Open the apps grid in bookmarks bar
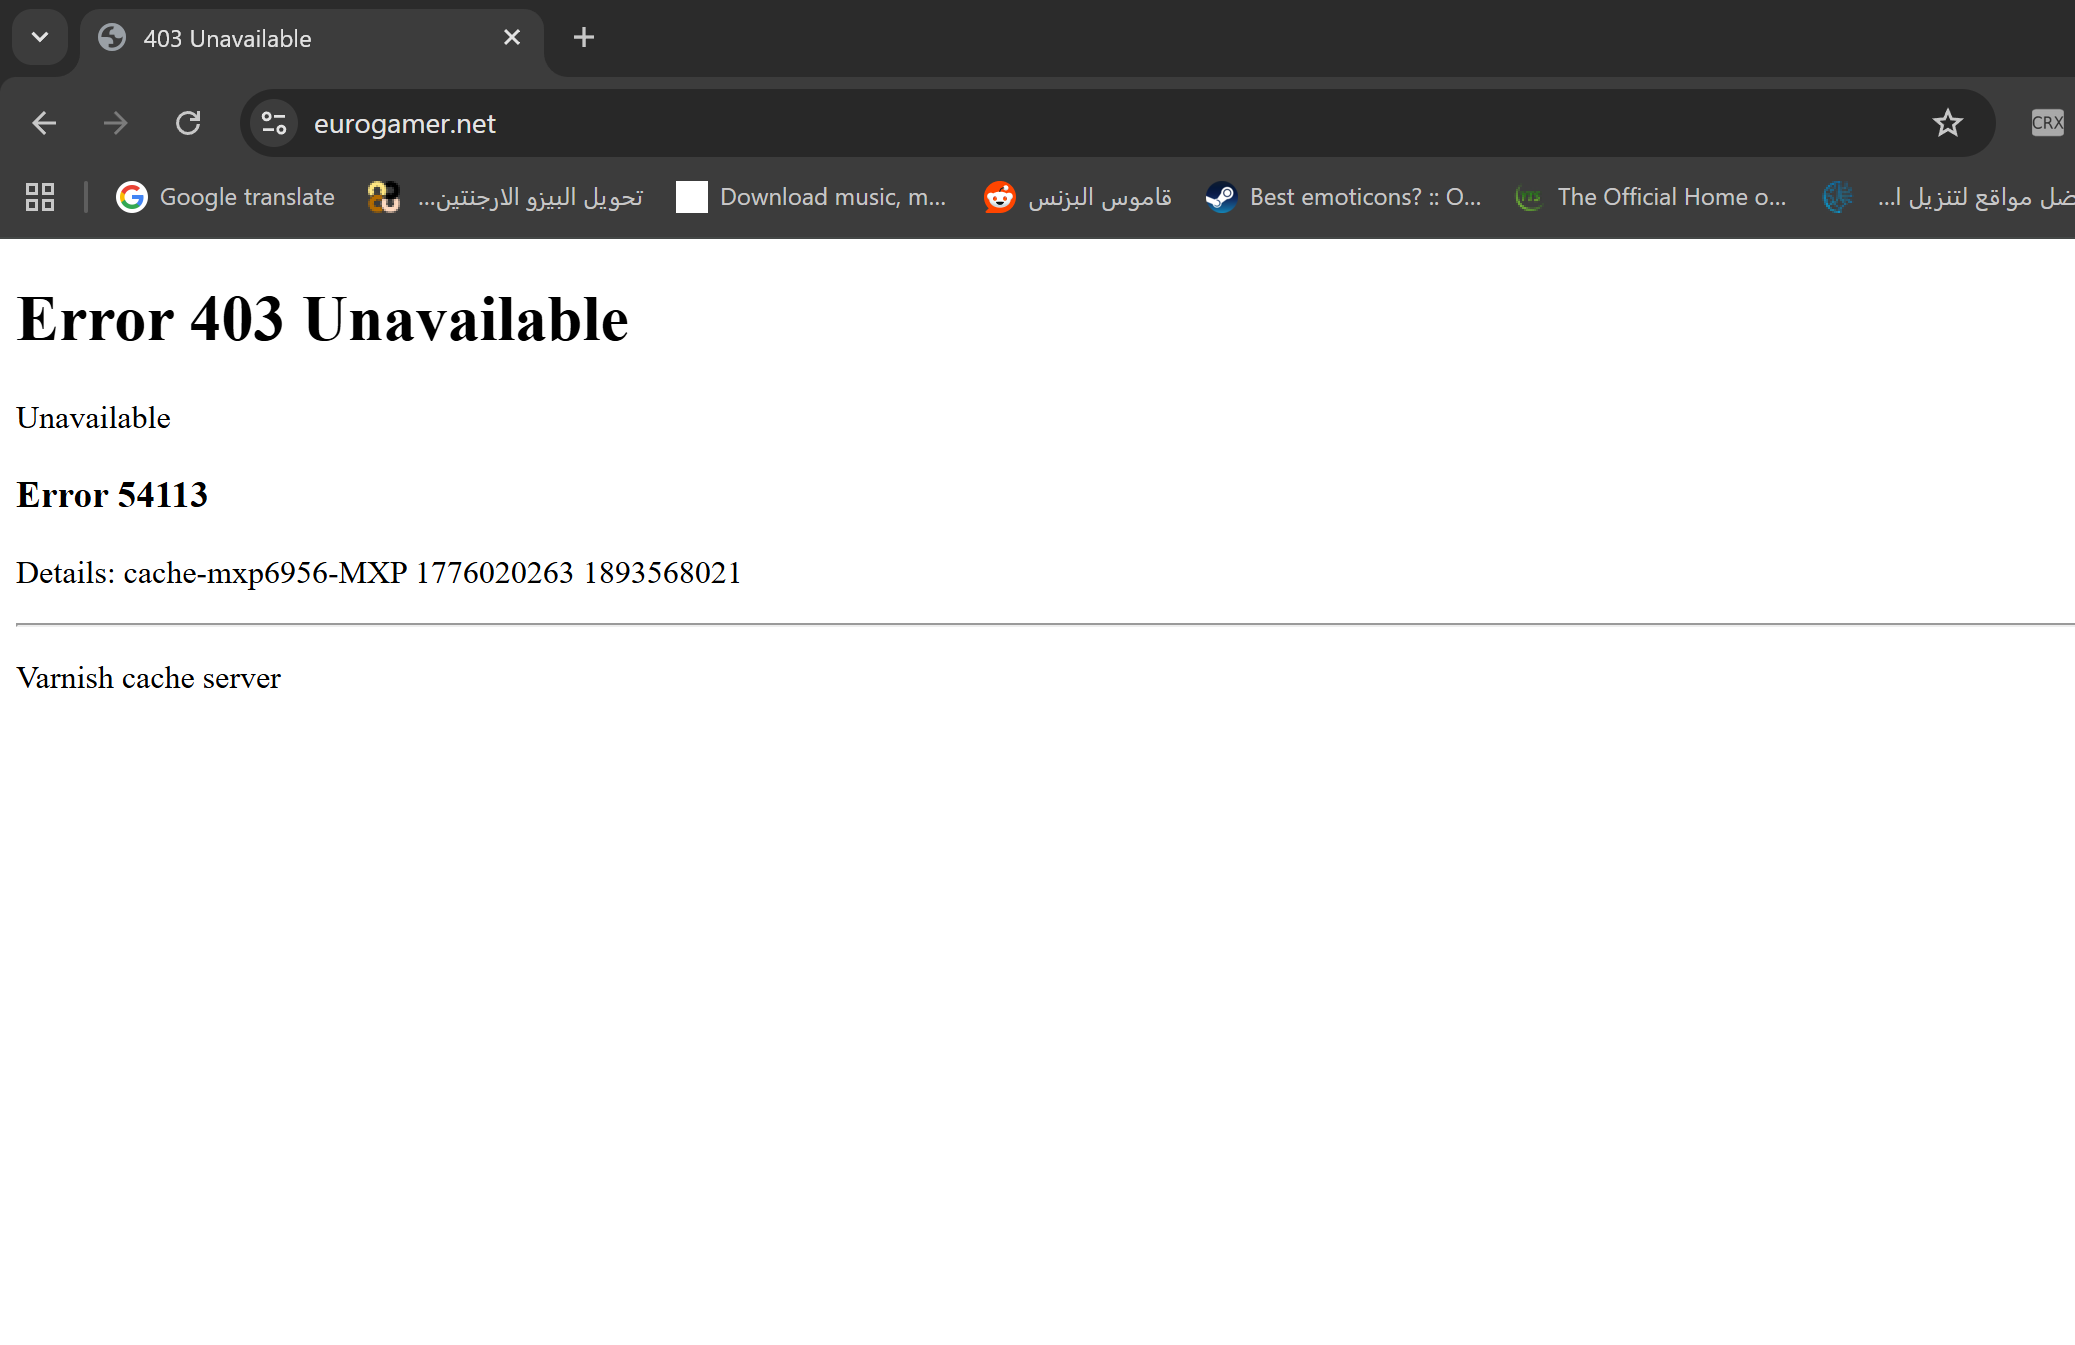 tap(40, 197)
